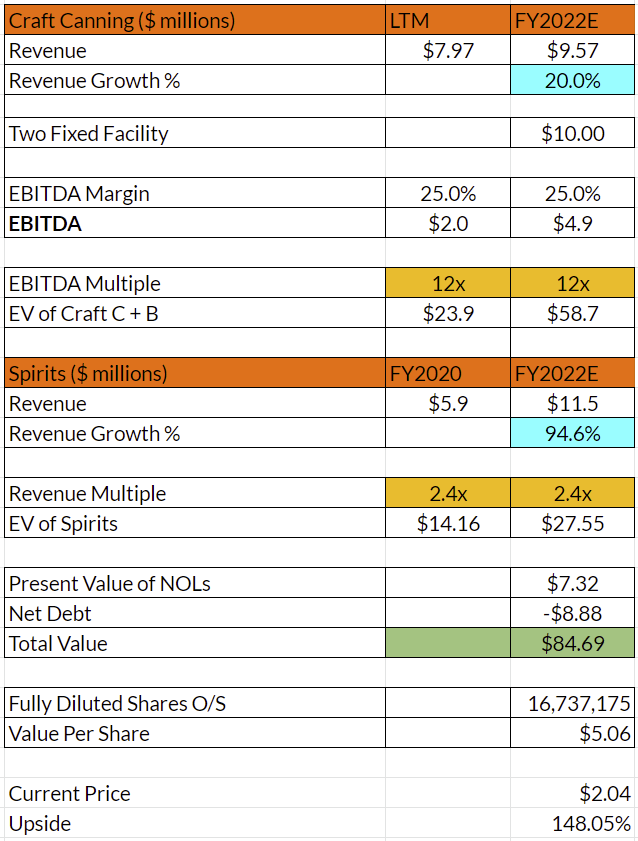This screenshot has width=638, height=841.
Task: Select the 'Current Price' label
Action: click(x=69, y=794)
